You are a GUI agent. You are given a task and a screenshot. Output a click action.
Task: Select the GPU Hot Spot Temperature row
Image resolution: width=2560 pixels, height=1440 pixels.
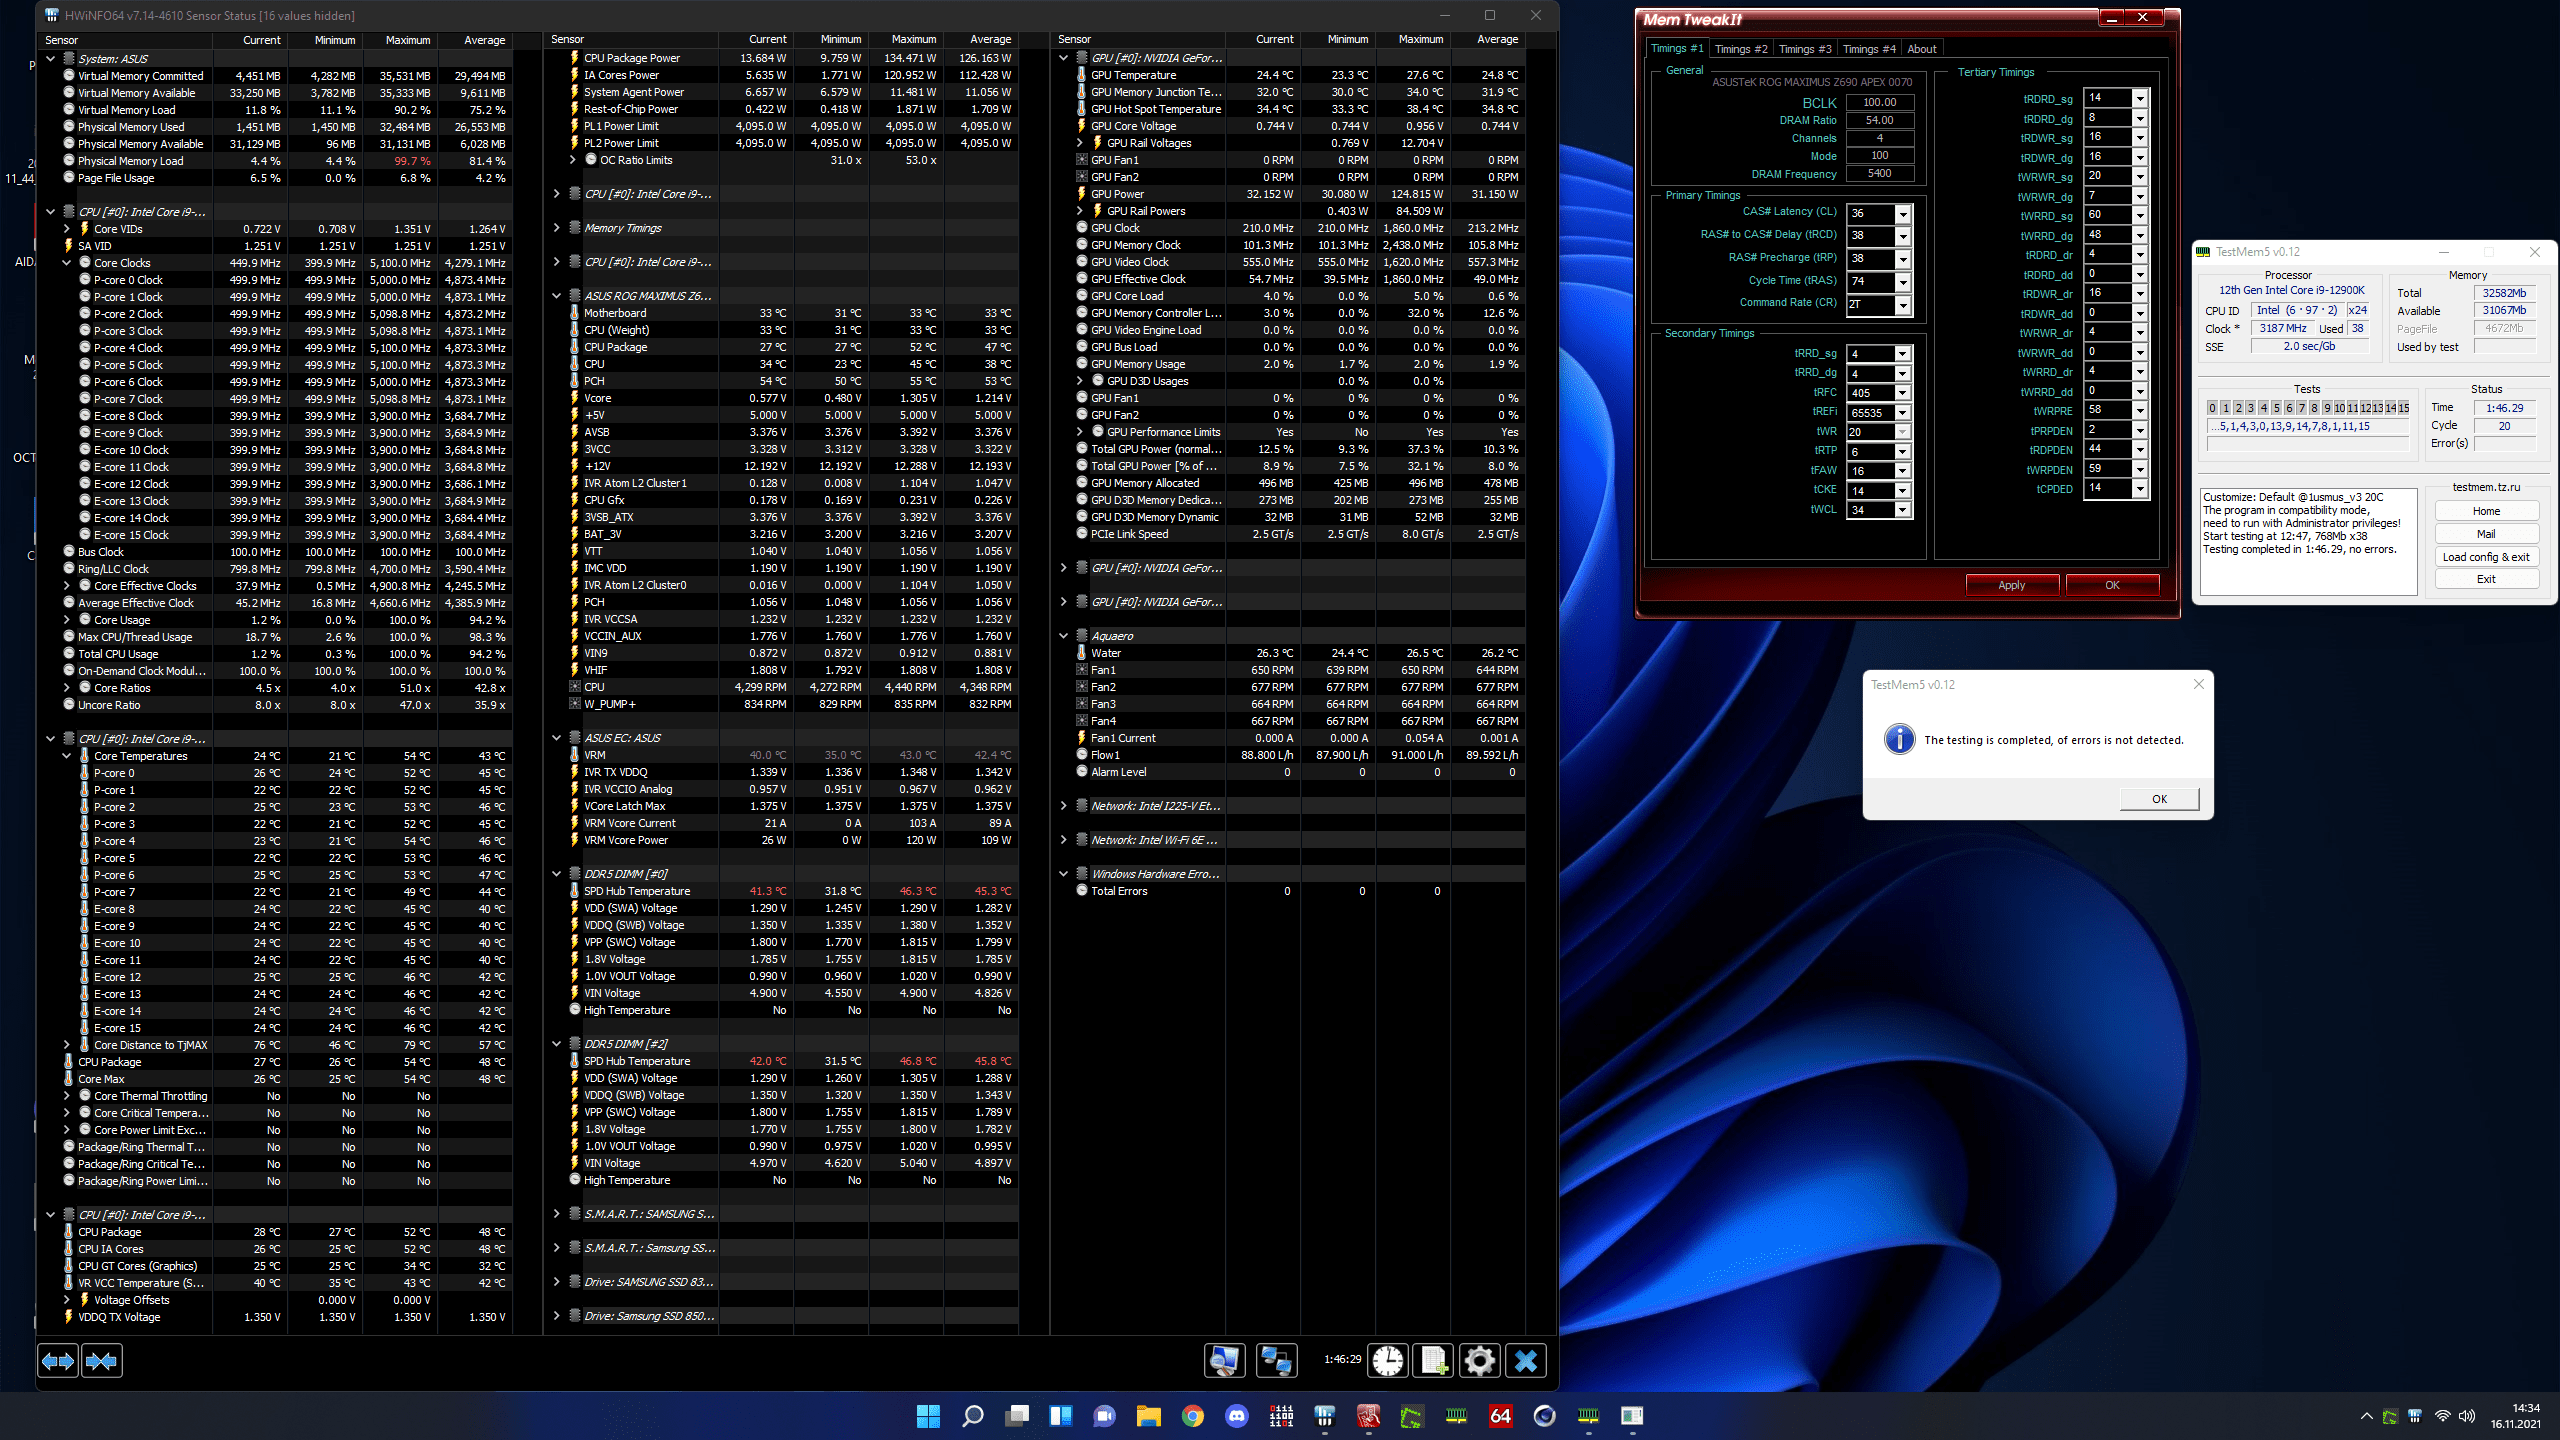click(1290, 109)
